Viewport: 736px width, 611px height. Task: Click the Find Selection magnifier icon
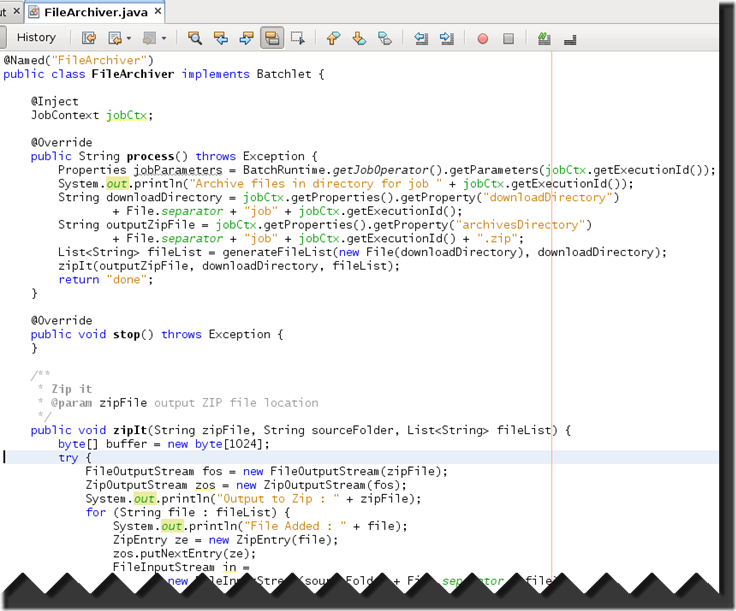click(195, 38)
